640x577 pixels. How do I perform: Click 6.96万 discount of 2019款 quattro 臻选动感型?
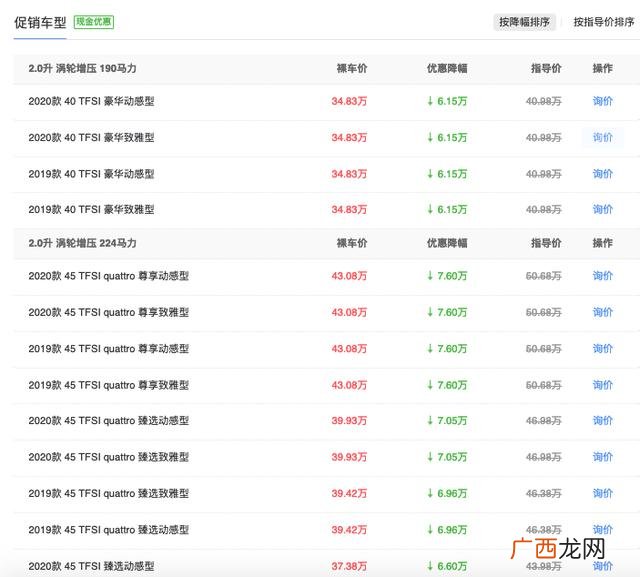click(447, 530)
